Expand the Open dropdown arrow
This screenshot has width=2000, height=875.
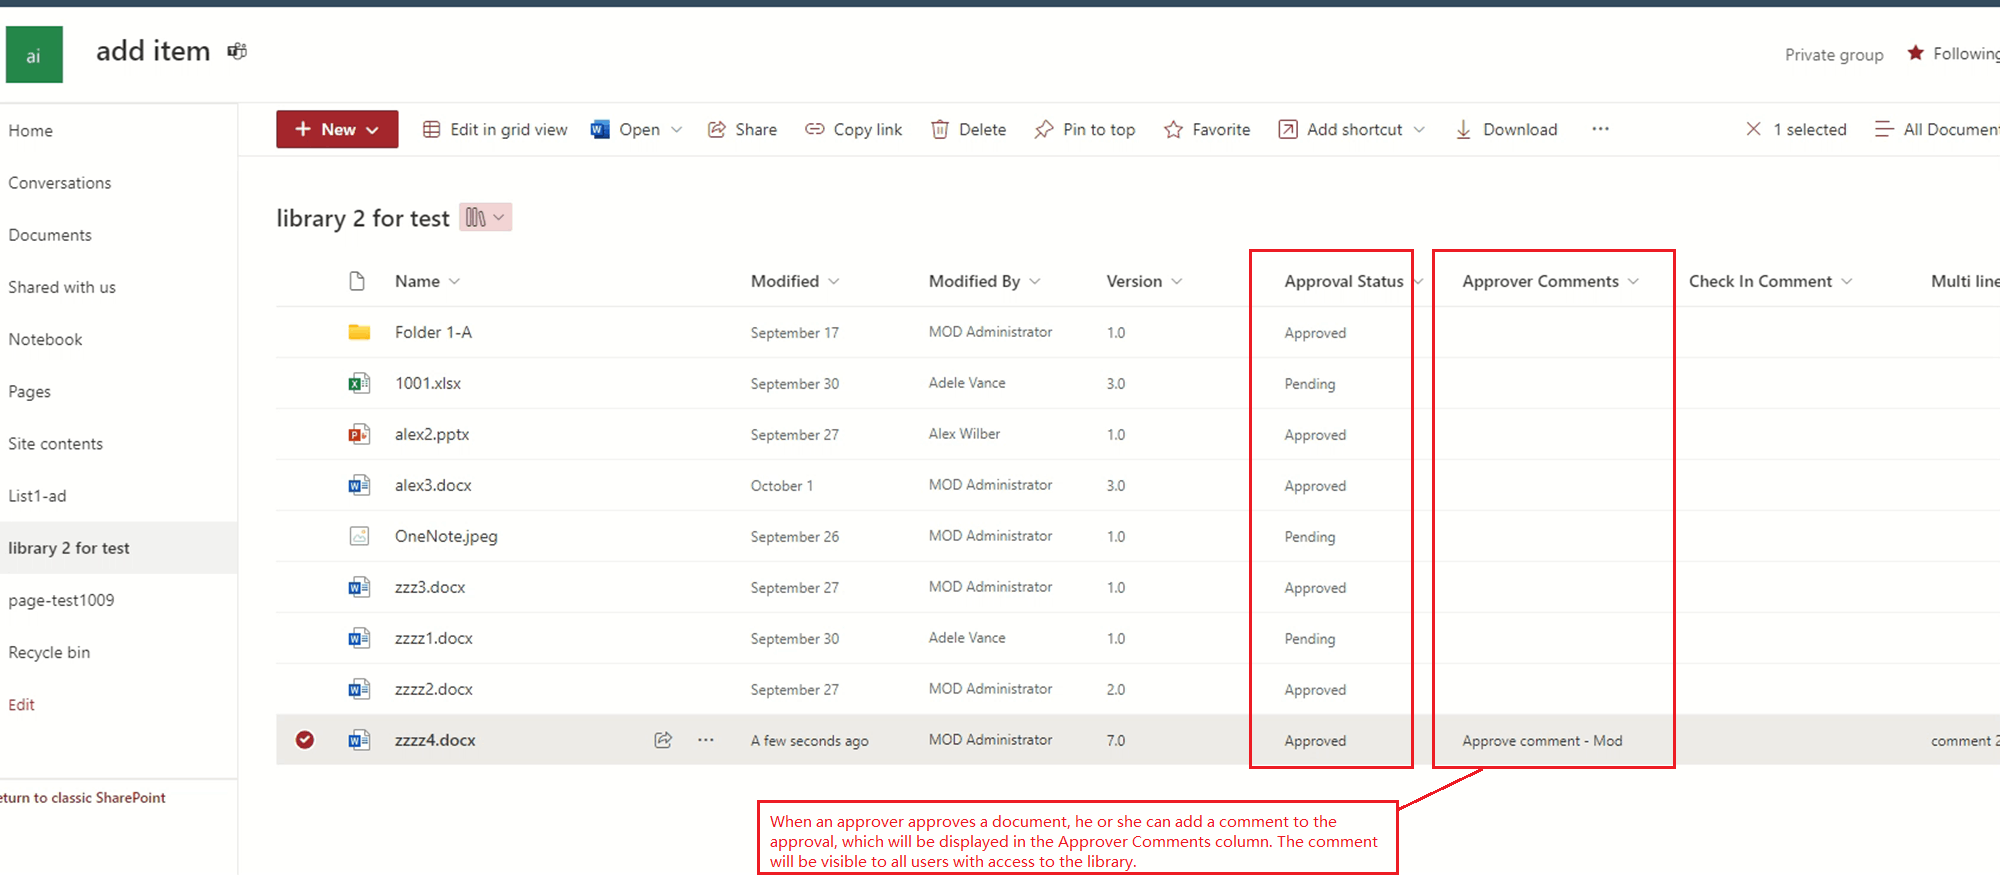(677, 129)
